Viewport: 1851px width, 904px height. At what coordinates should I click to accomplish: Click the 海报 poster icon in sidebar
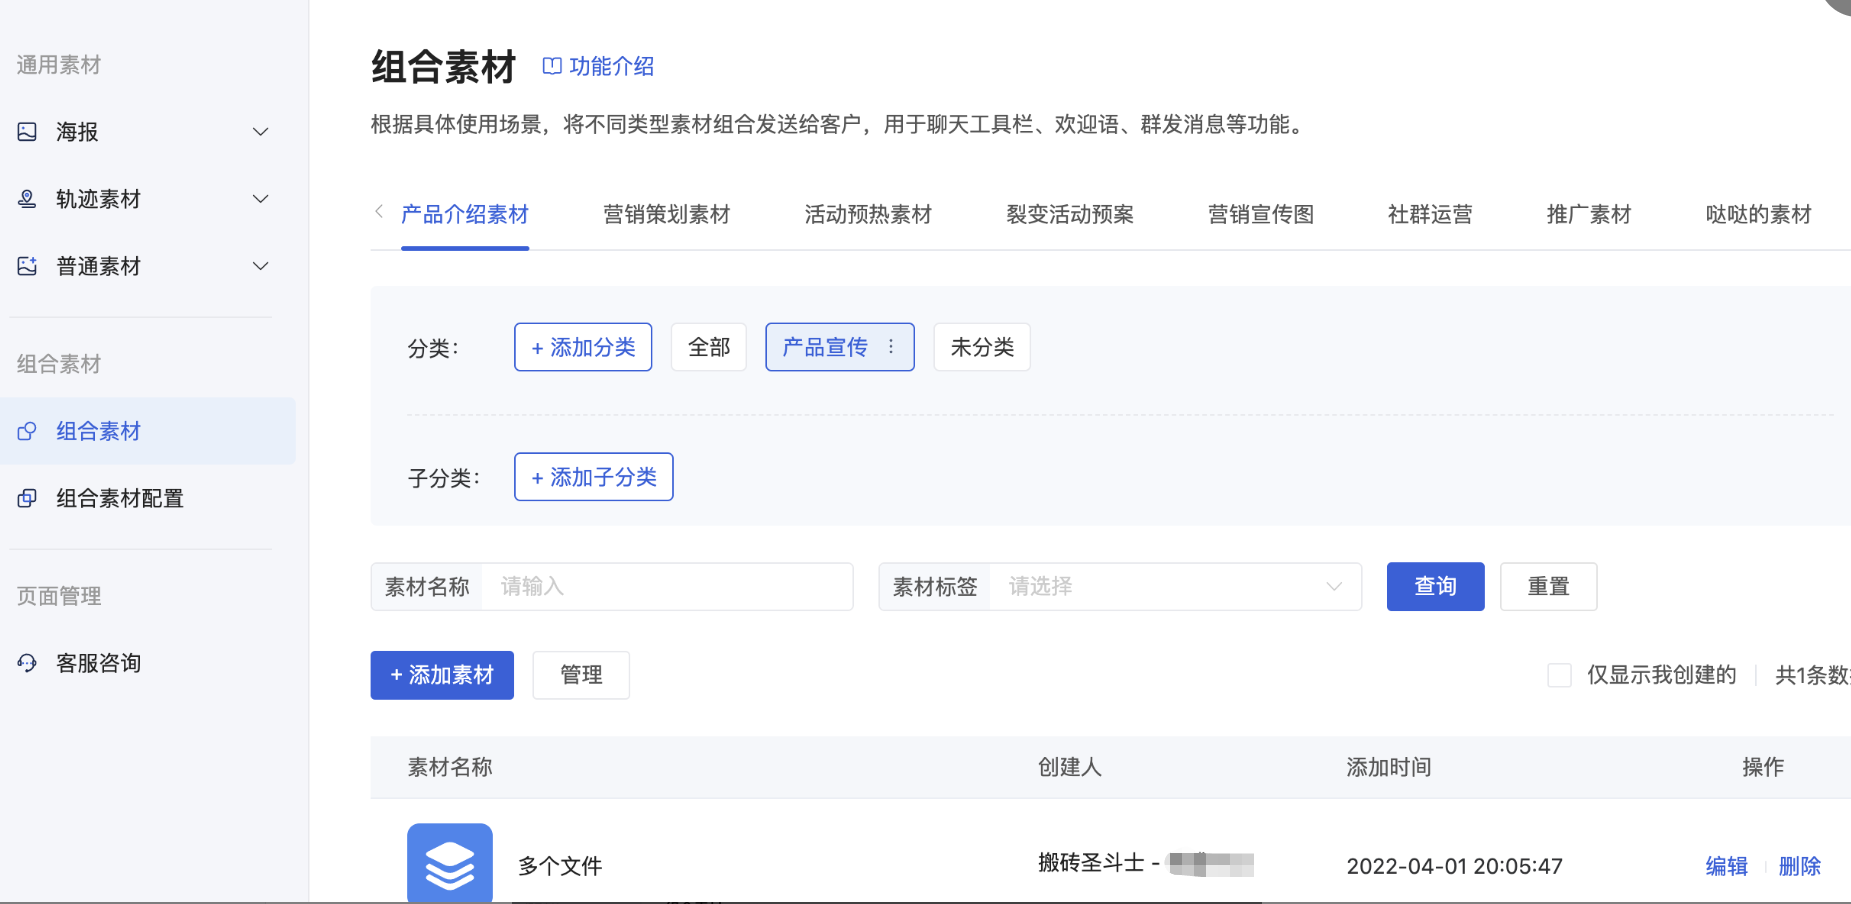point(27,132)
